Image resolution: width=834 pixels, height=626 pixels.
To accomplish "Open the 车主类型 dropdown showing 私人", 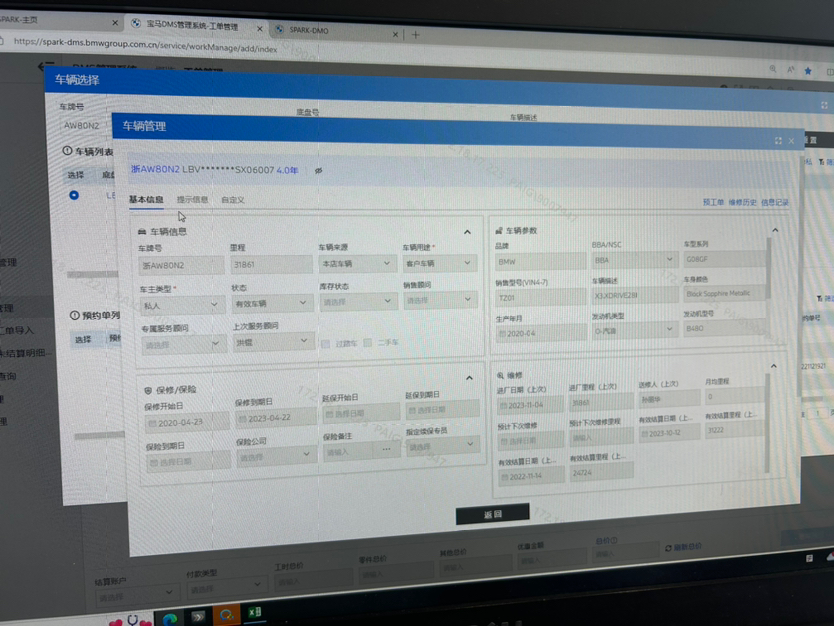I will click(181, 305).
